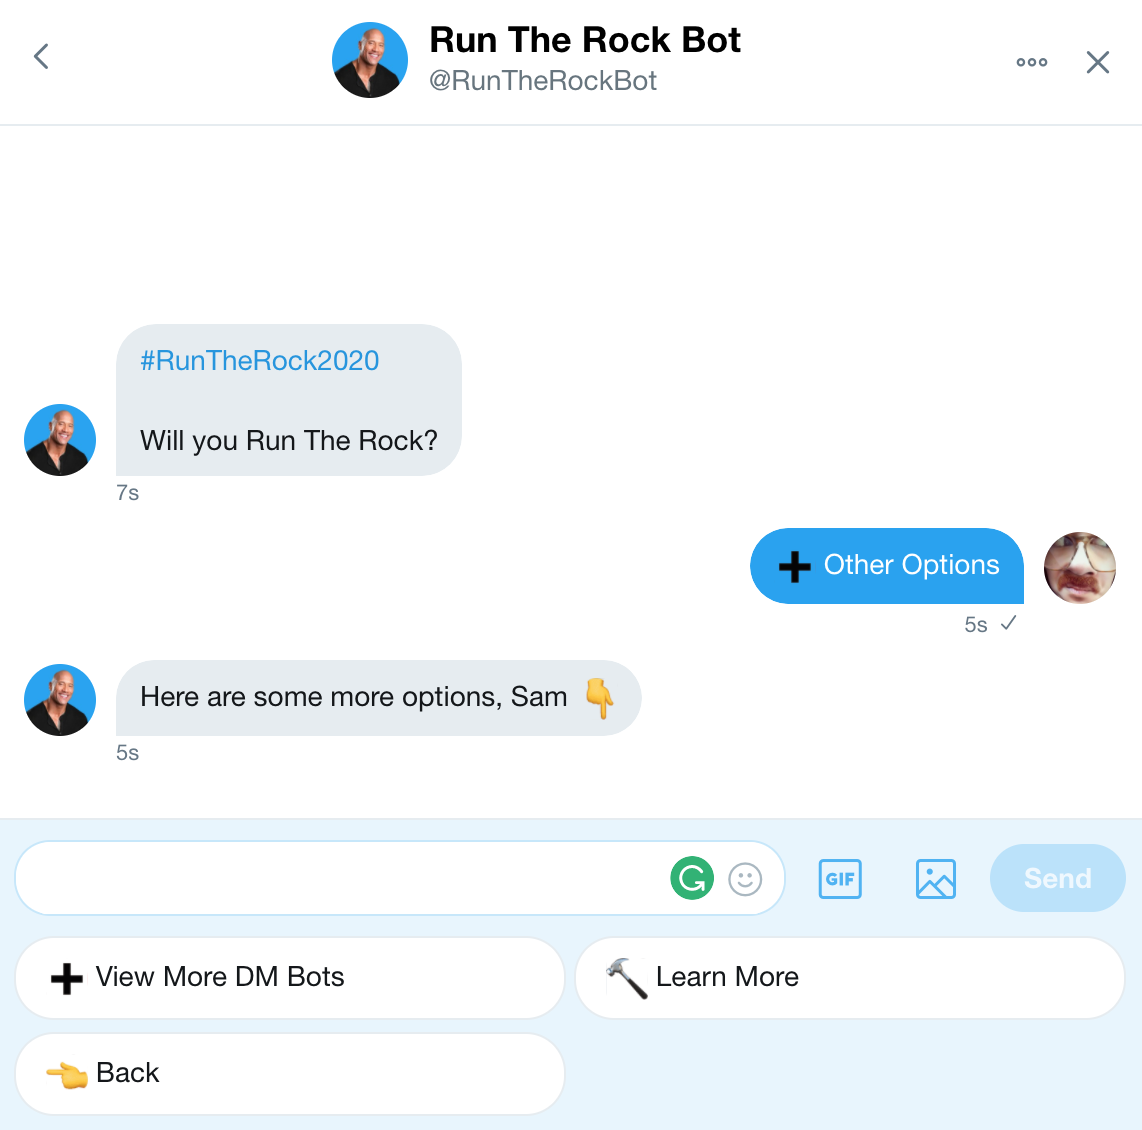Click the conversation options three-dot icon
This screenshot has height=1130, width=1142.
(1031, 62)
